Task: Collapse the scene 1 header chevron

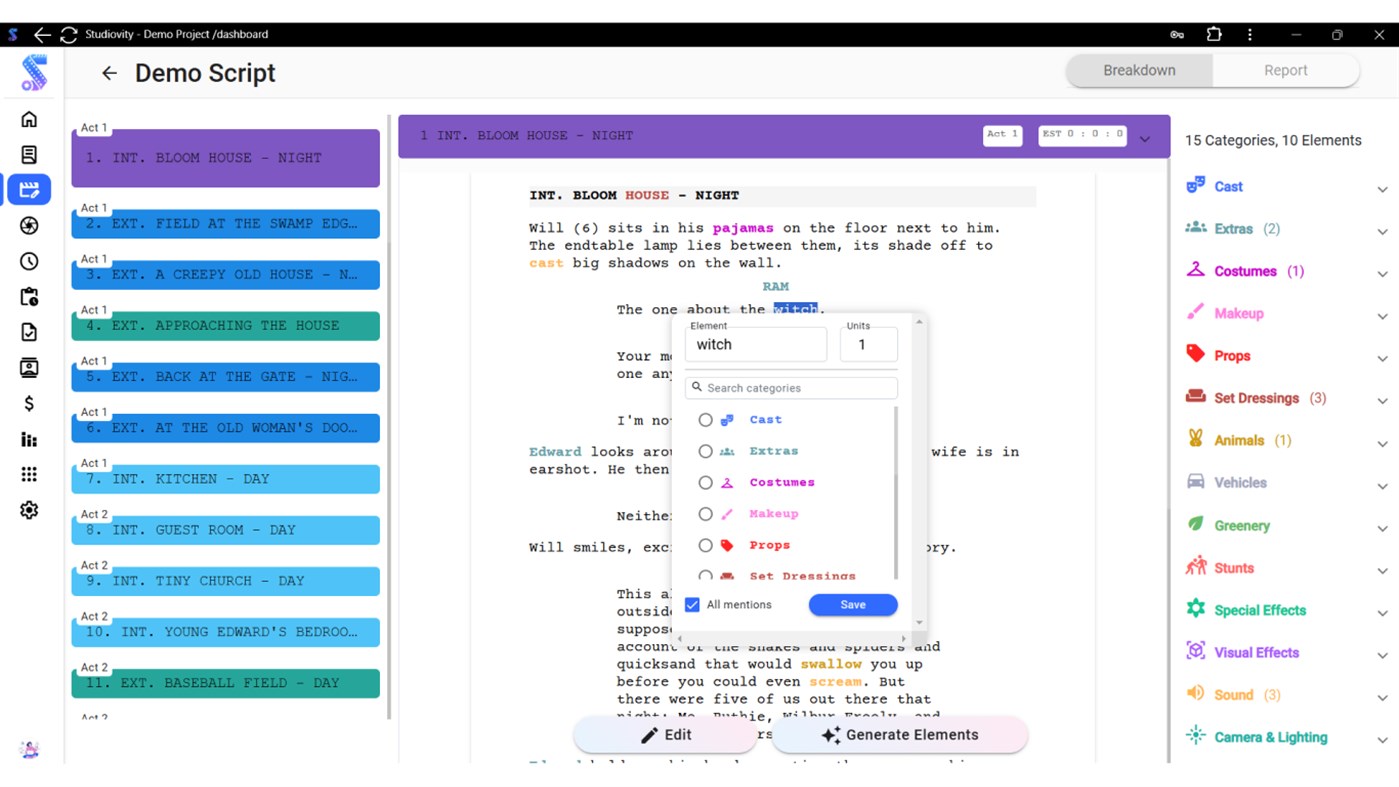Action: click(1145, 139)
